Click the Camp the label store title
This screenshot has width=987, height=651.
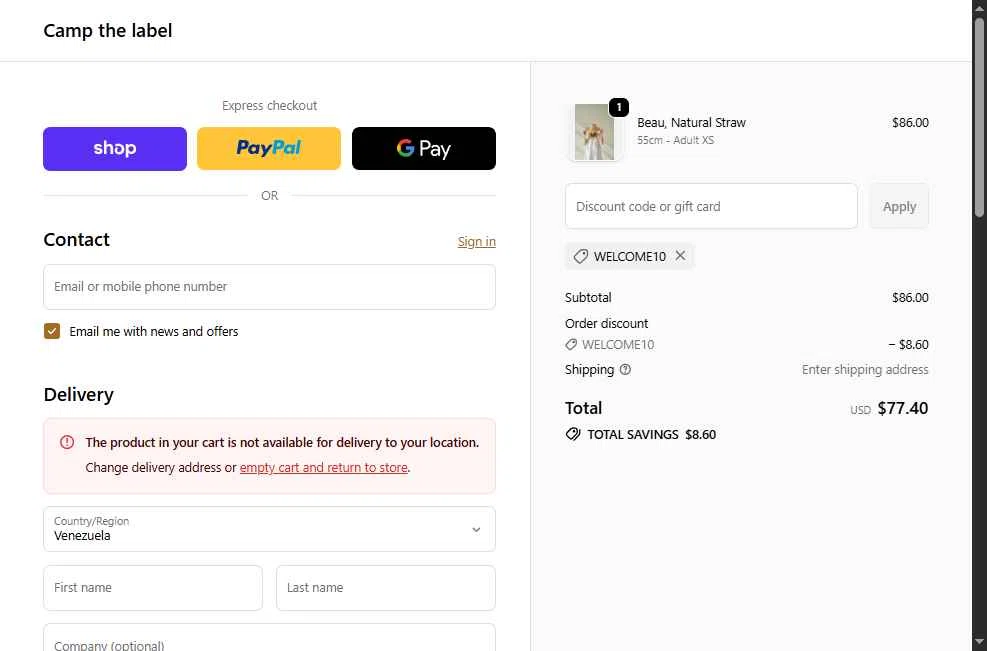pos(108,30)
